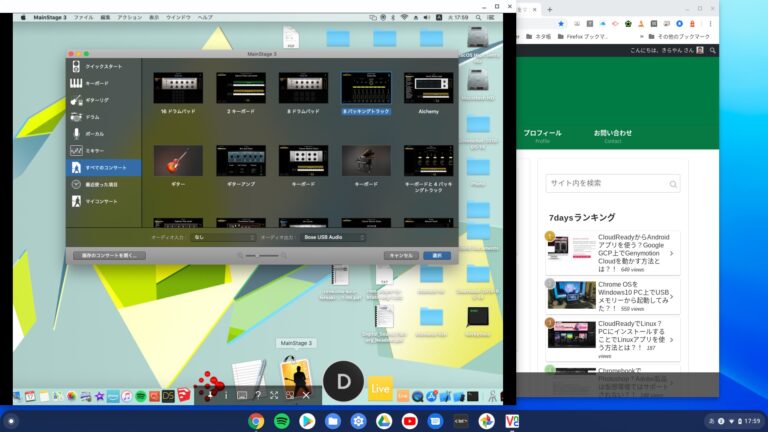Viewport: 768px width, 432px height.
Task: Open recently used items in sidebar
Action: 103,185
